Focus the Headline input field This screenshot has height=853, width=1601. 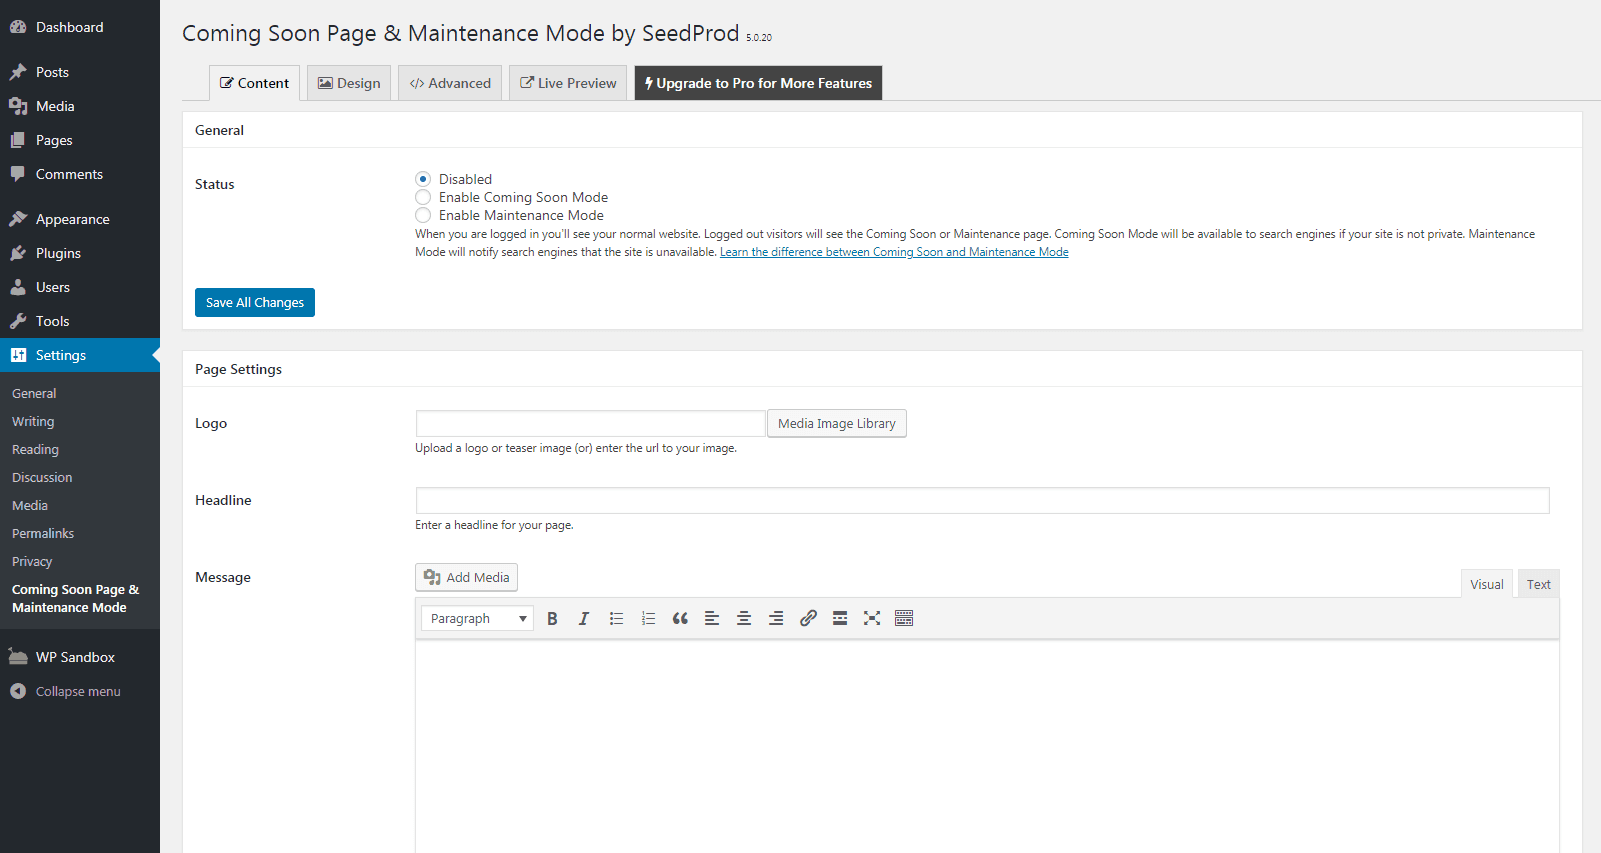[x=982, y=500]
